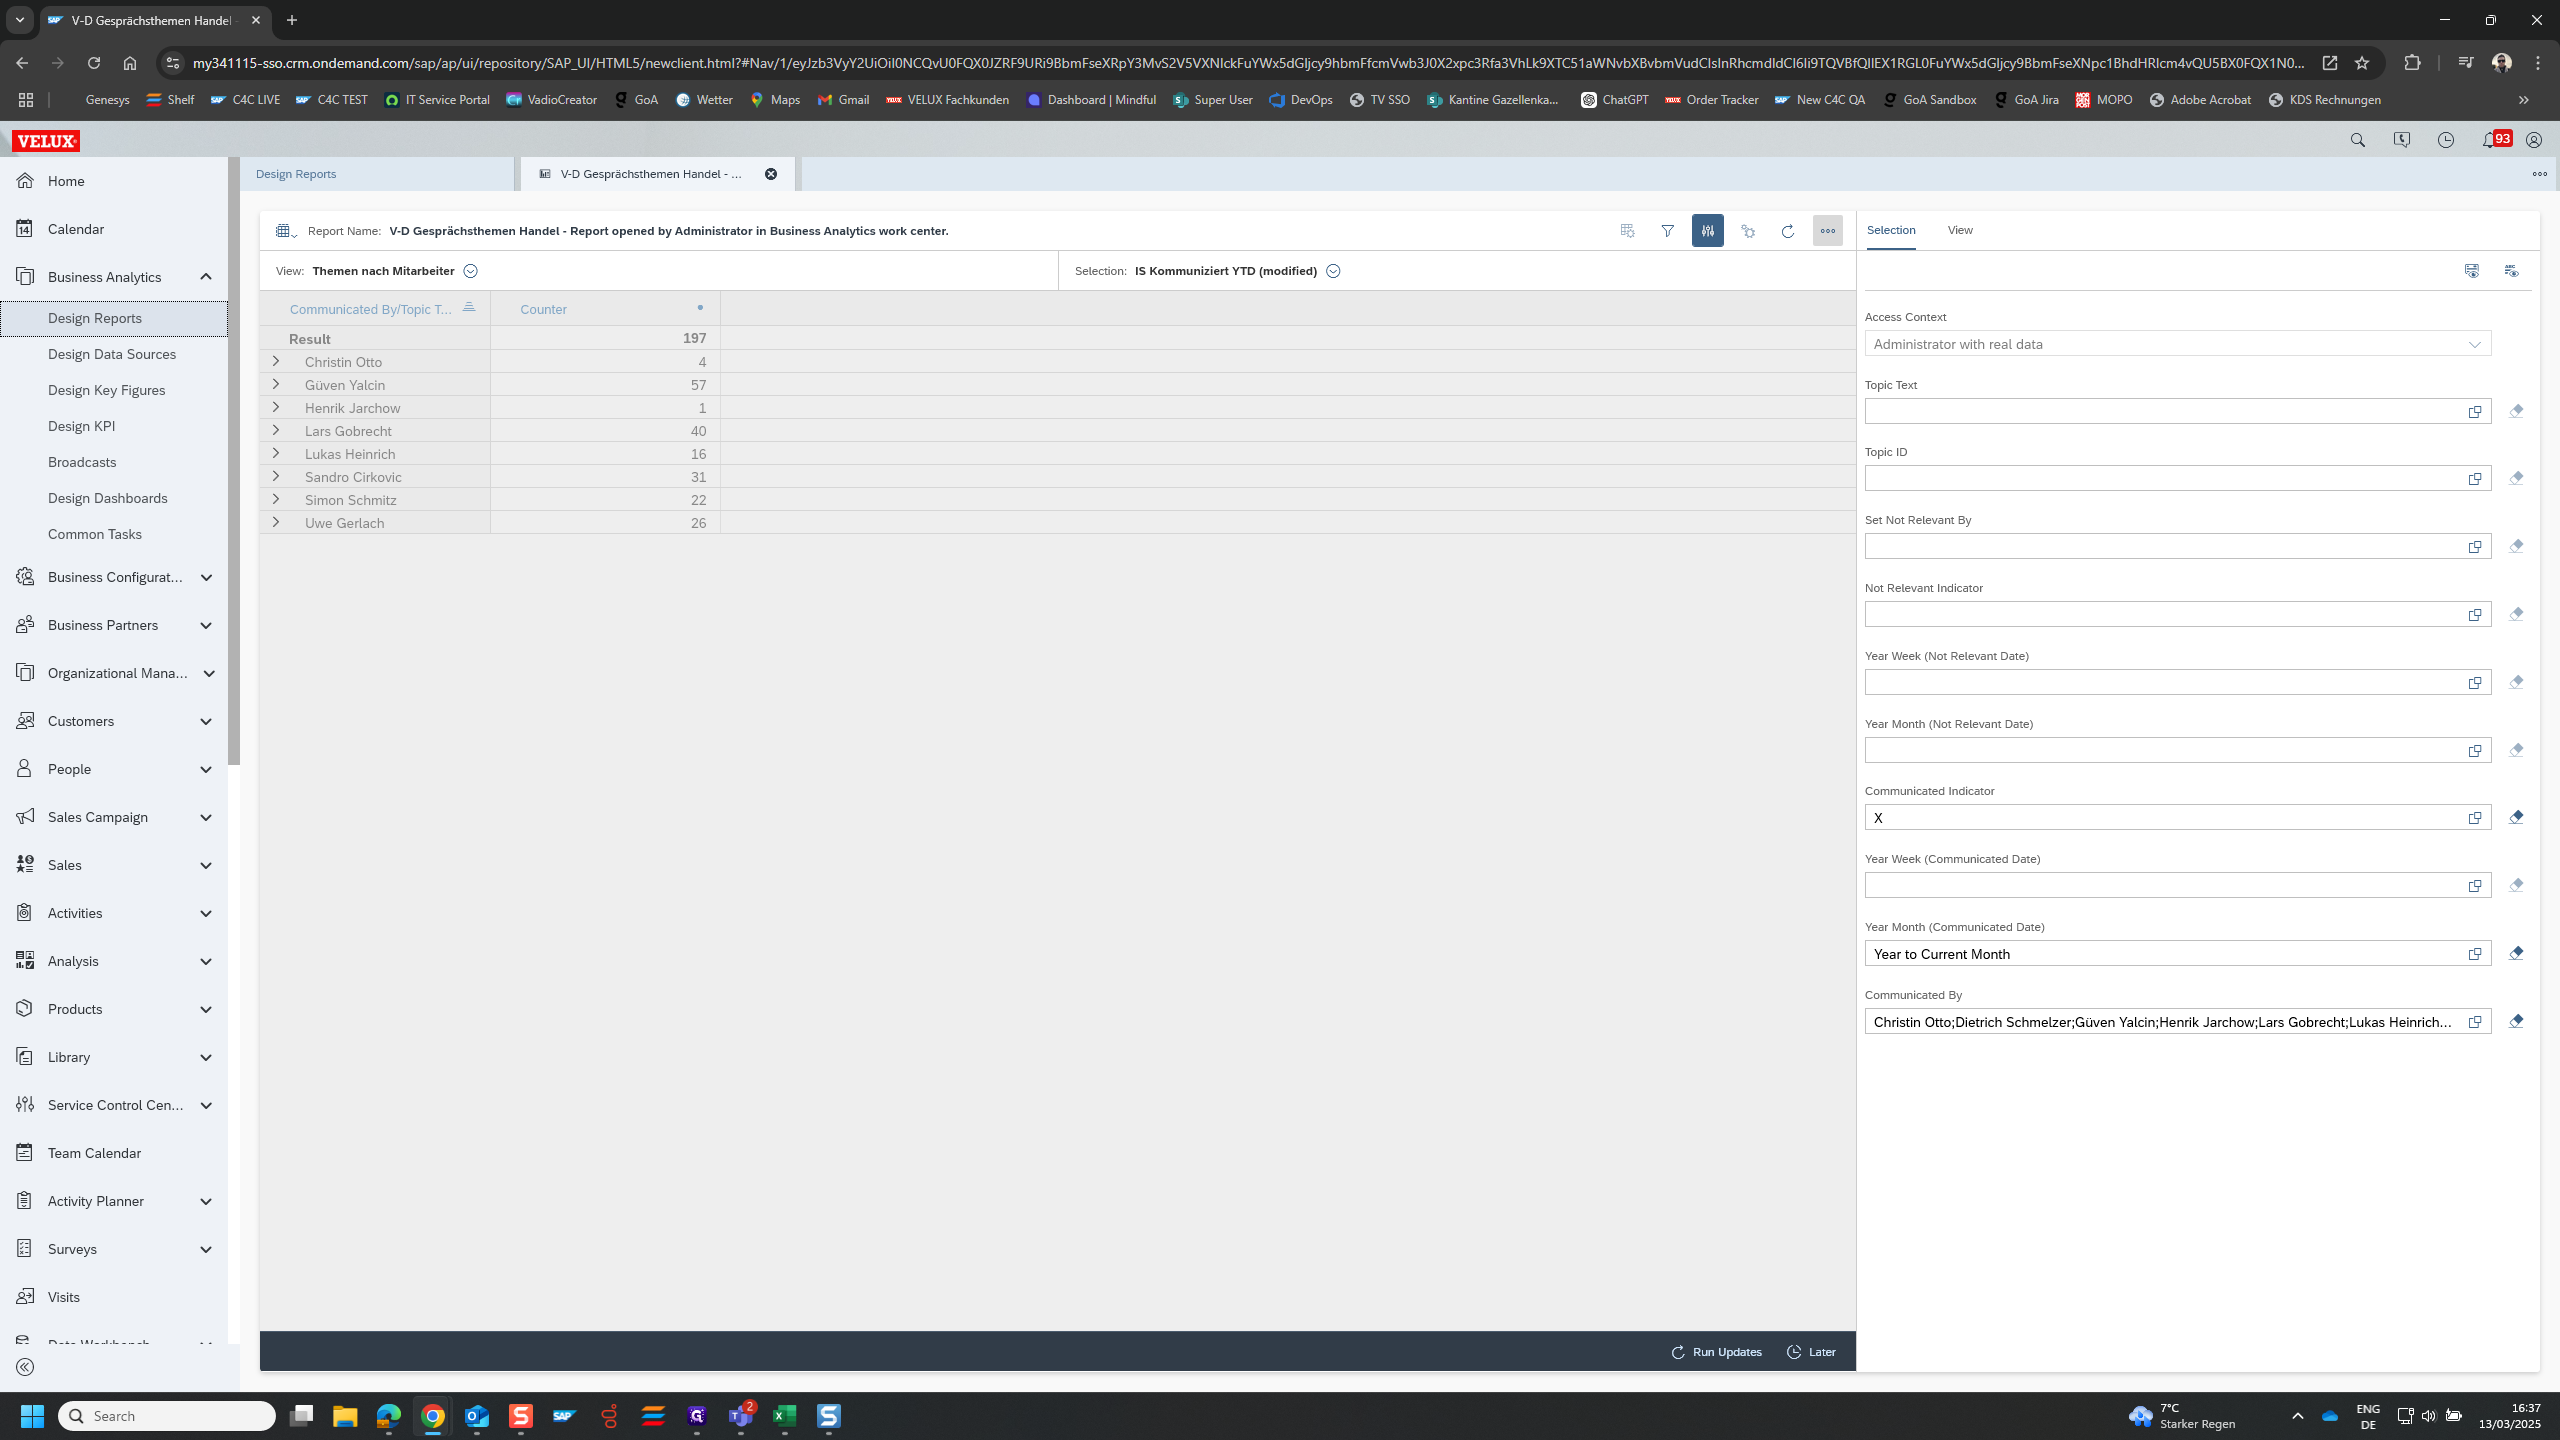
Task: Toggle the selection panel sliders icon
Action: tap(1707, 231)
